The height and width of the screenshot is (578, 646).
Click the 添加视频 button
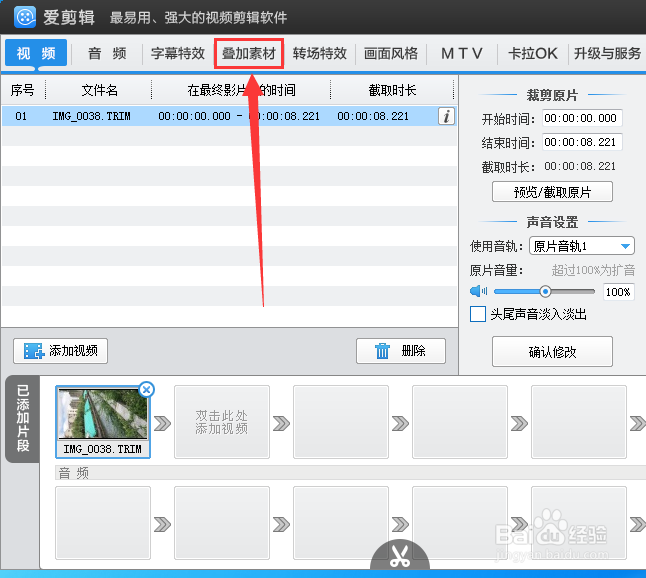tap(61, 351)
